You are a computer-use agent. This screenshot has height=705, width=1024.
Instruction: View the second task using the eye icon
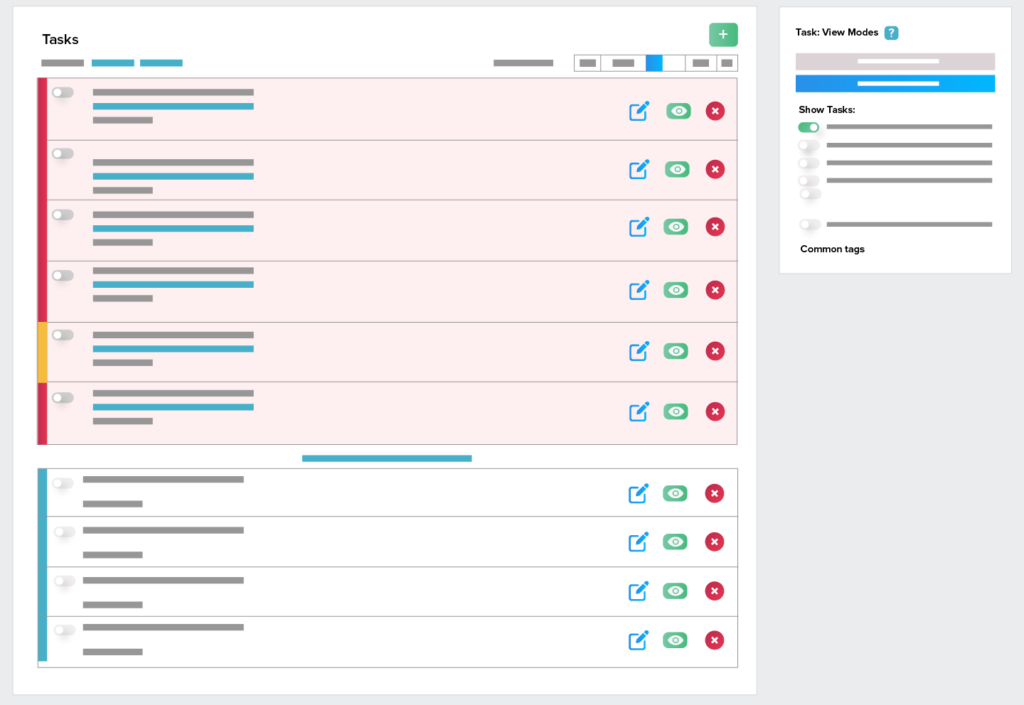pyautogui.click(x=677, y=169)
